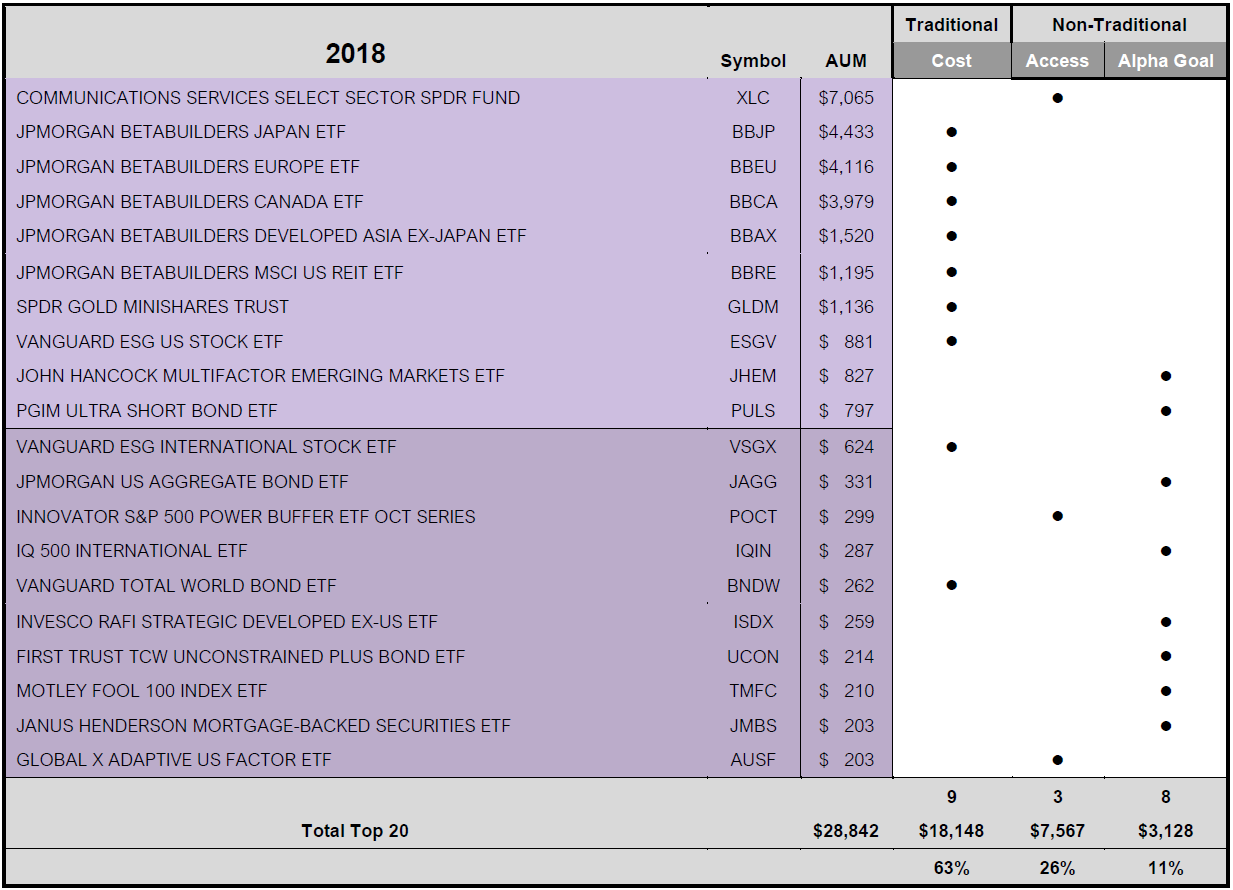Screen dimensions: 1233x890
Task: Select JOHN HANCOCK MULTIFACTOR EMERGING MARKETS ETF
Action: [x=261, y=376]
